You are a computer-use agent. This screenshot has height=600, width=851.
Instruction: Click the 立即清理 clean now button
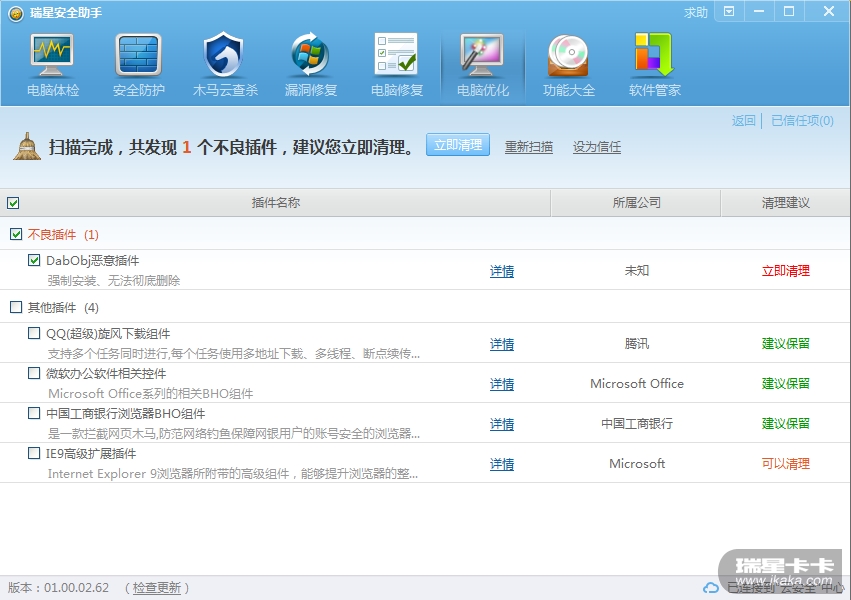(458, 145)
